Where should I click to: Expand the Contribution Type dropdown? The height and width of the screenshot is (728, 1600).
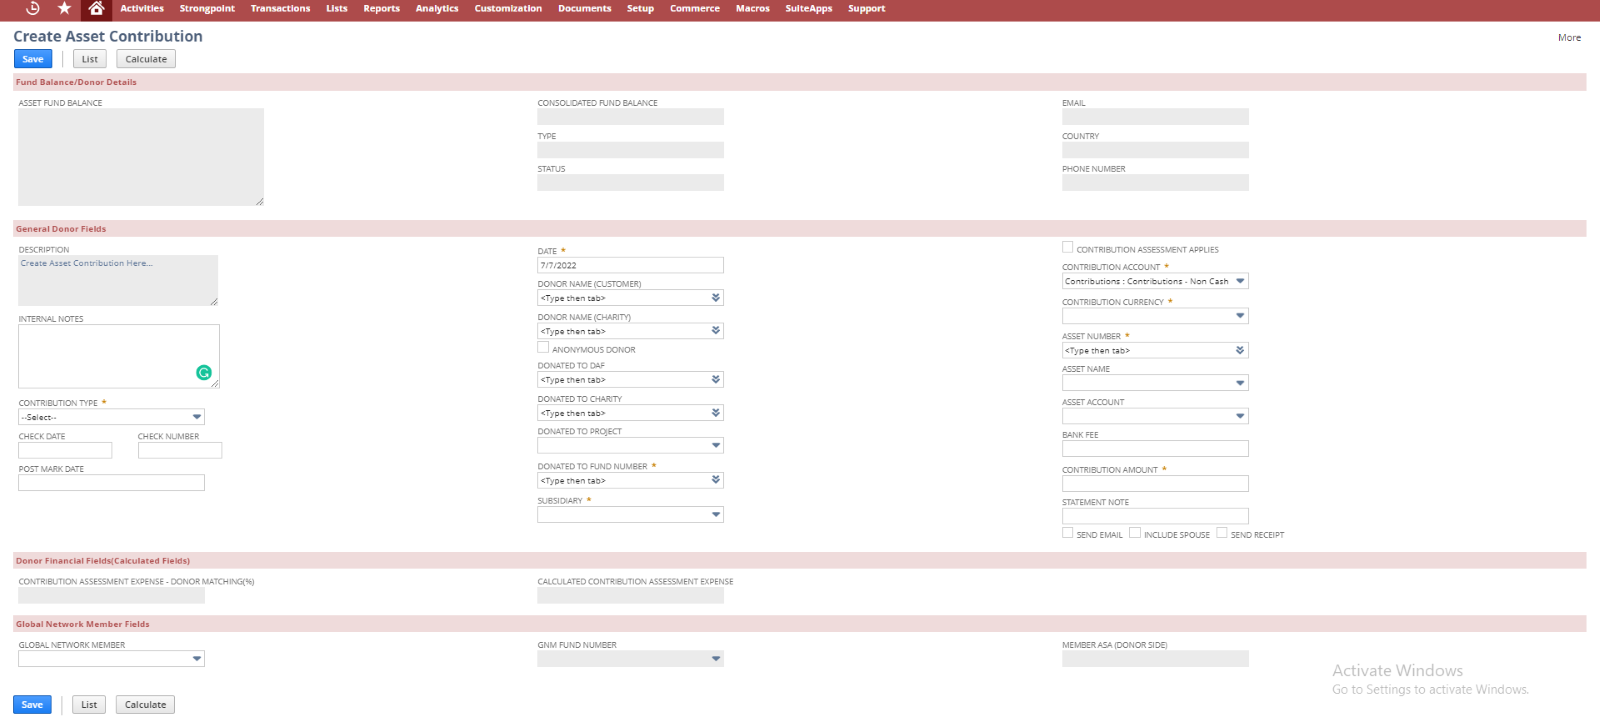click(197, 417)
